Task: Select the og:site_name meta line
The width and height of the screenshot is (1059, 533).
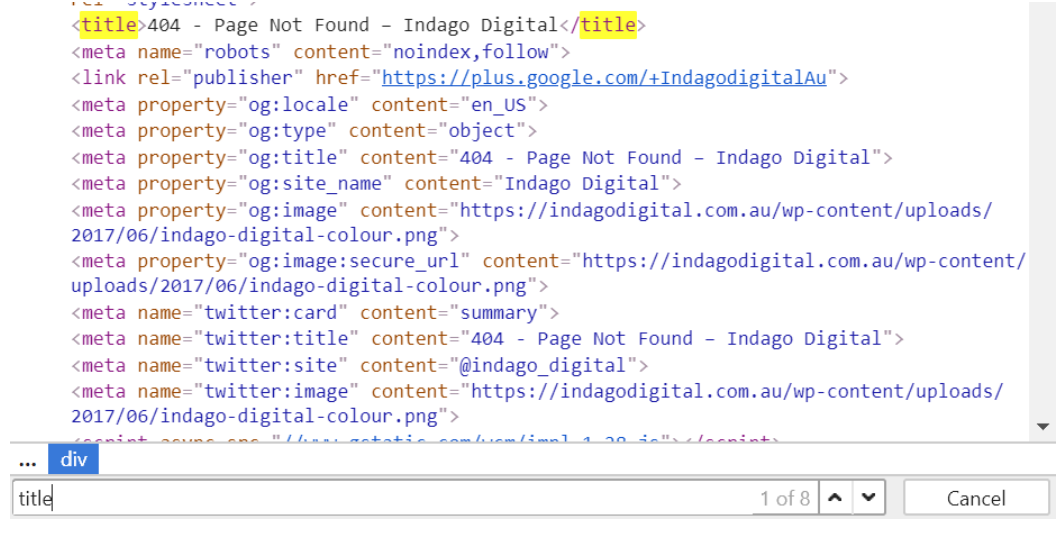Action: 376,183
